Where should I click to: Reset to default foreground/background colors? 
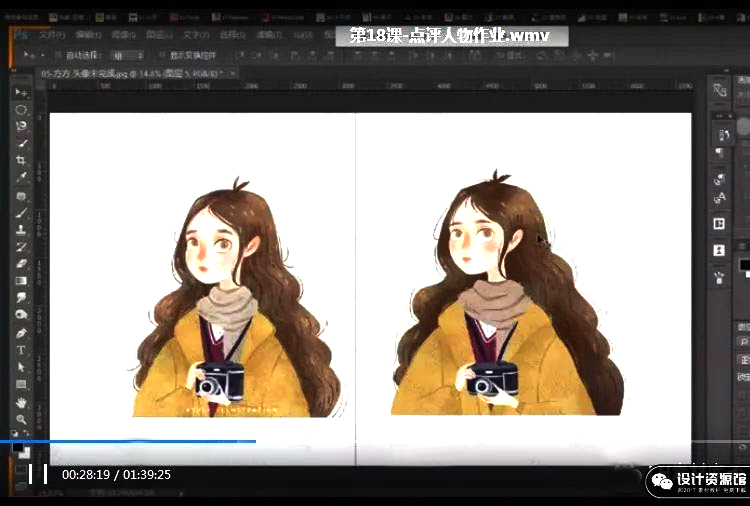[x=15, y=434]
